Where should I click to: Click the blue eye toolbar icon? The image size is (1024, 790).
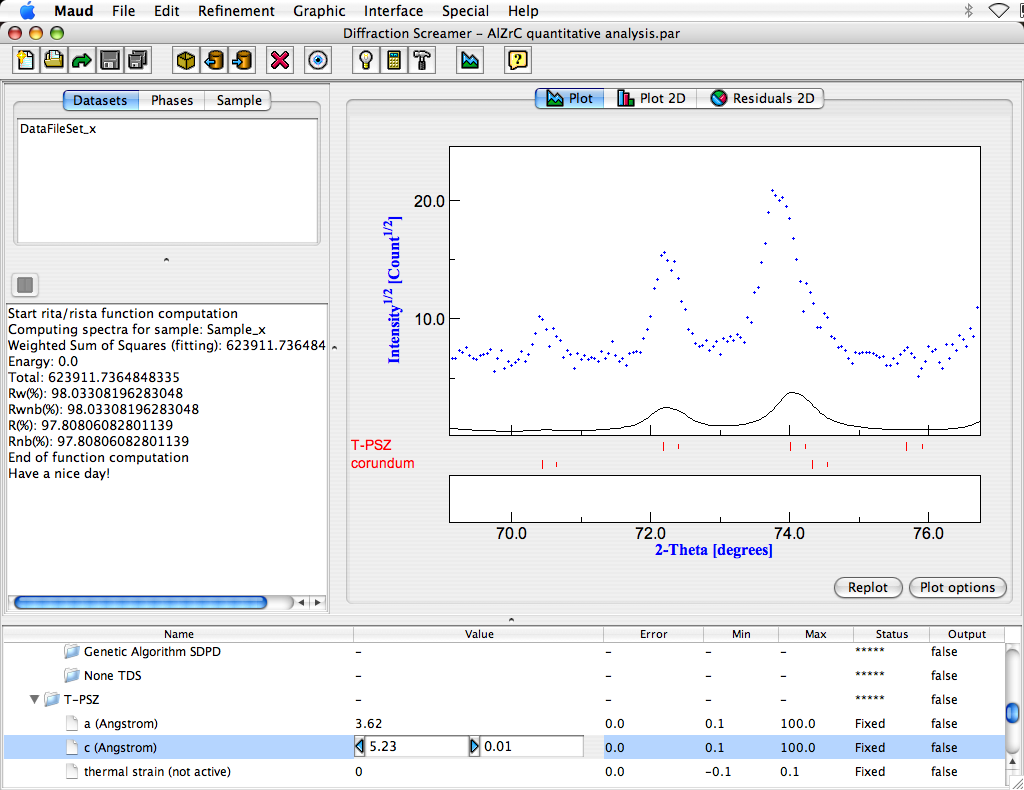click(x=319, y=60)
